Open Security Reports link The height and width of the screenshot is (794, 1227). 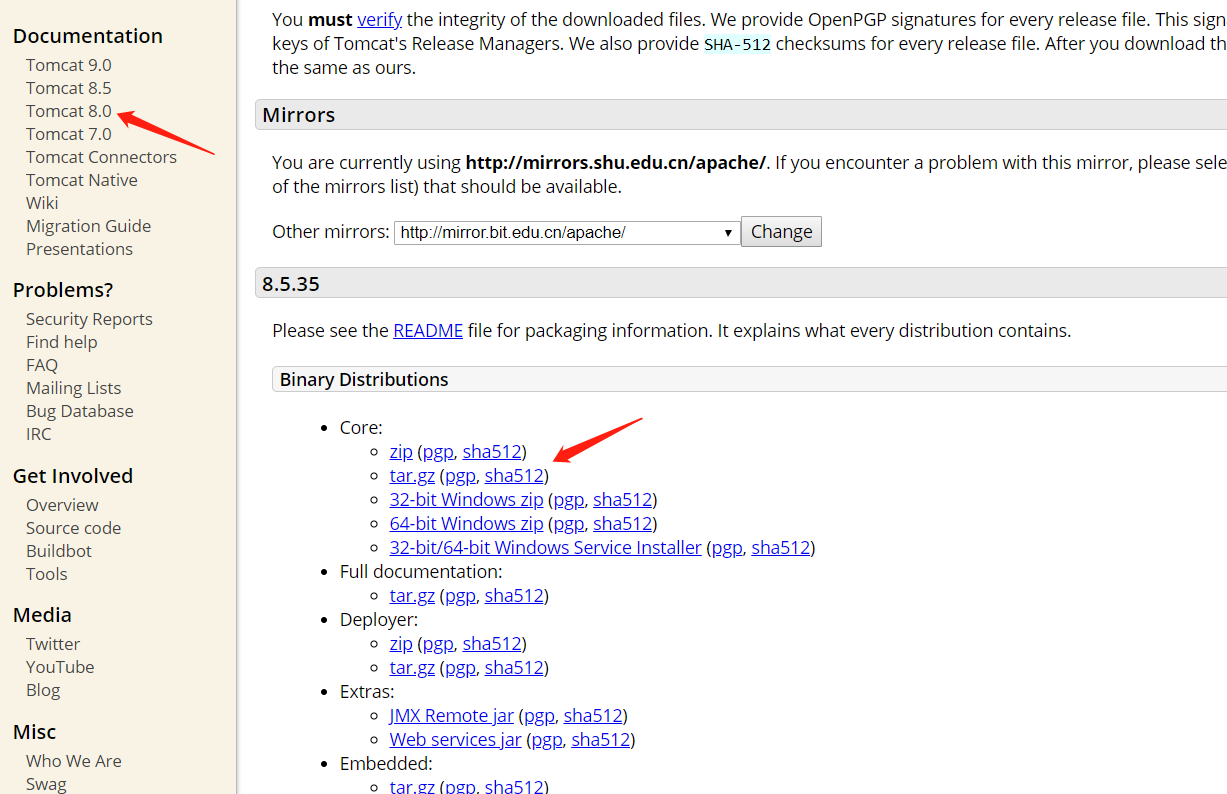(x=89, y=319)
